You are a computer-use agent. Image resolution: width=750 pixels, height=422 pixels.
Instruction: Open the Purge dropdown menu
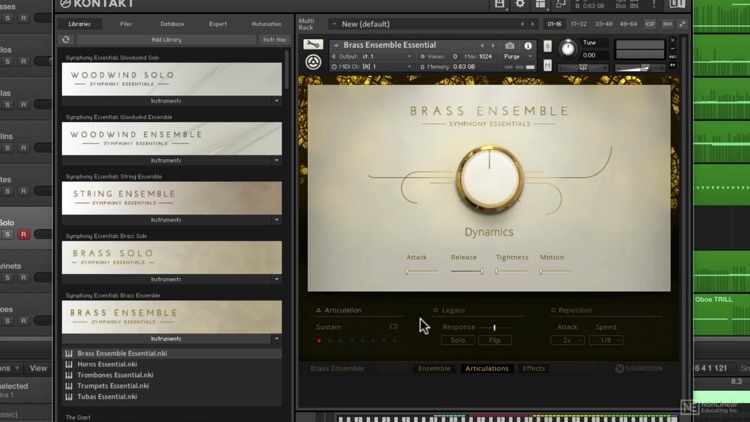(x=515, y=57)
